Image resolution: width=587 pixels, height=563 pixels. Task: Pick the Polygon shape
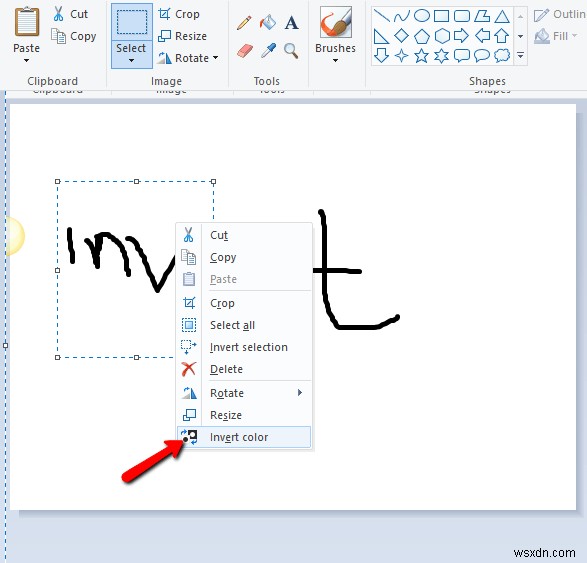pyautogui.click(x=482, y=16)
